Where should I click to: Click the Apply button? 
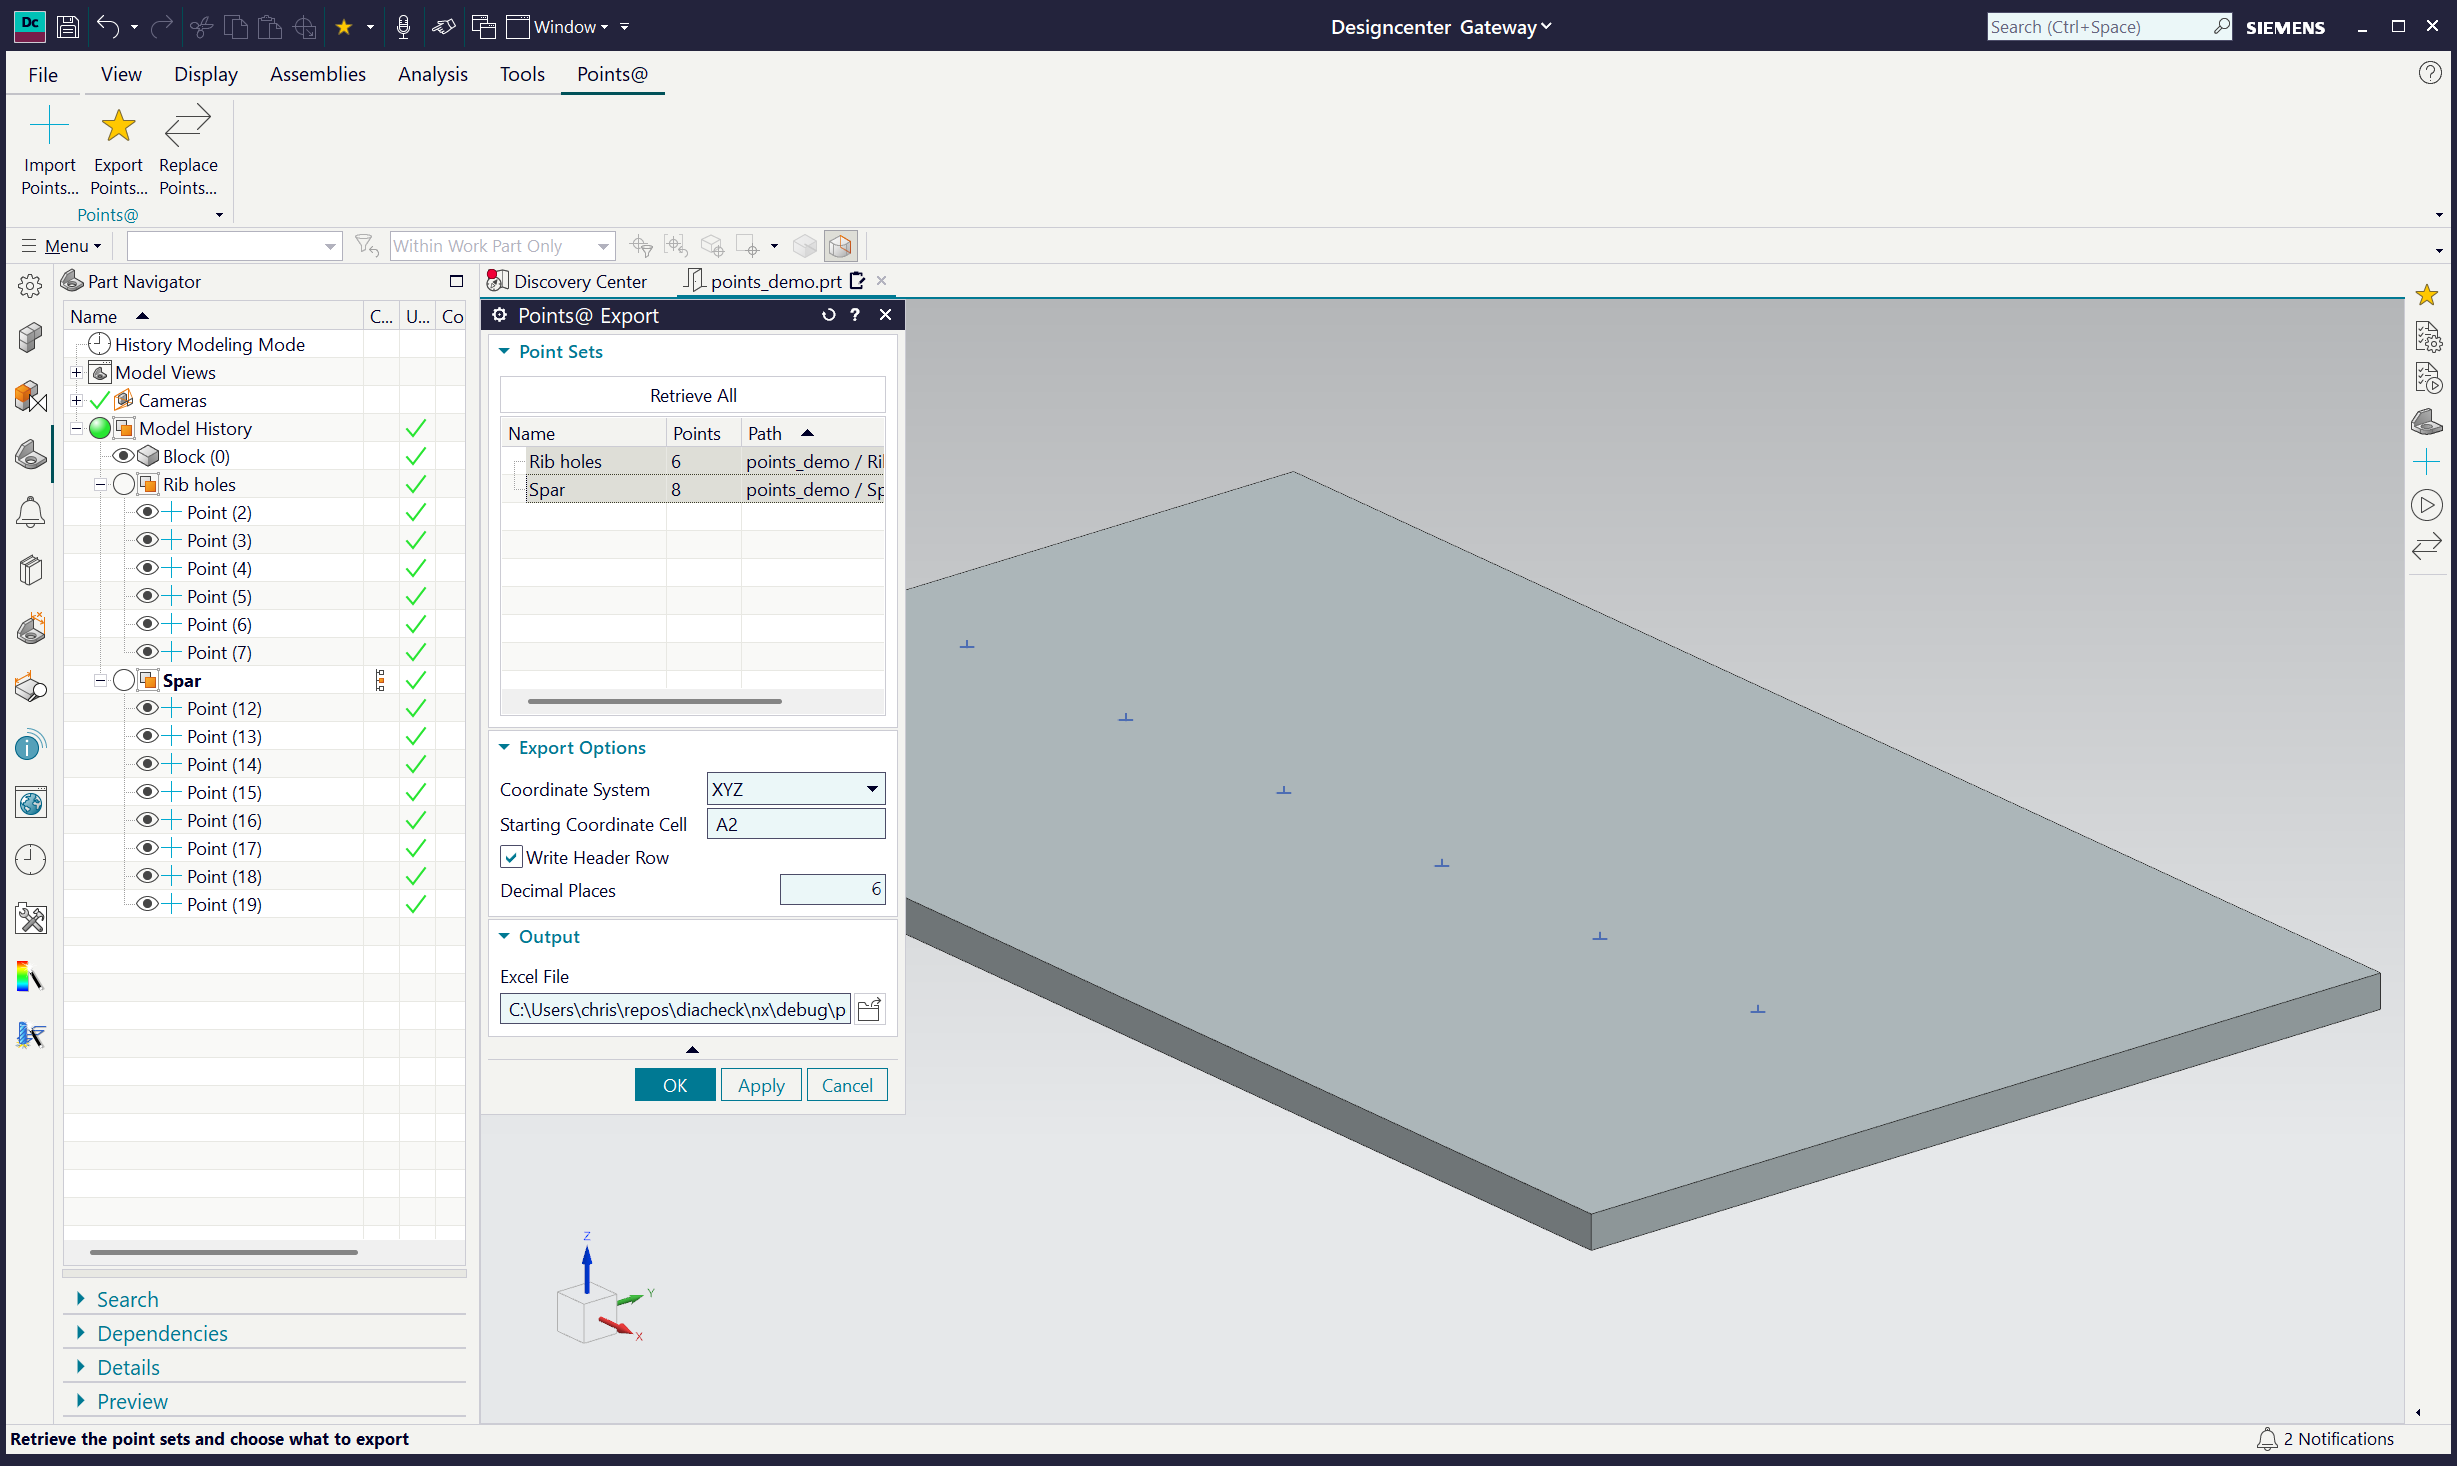761,1085
